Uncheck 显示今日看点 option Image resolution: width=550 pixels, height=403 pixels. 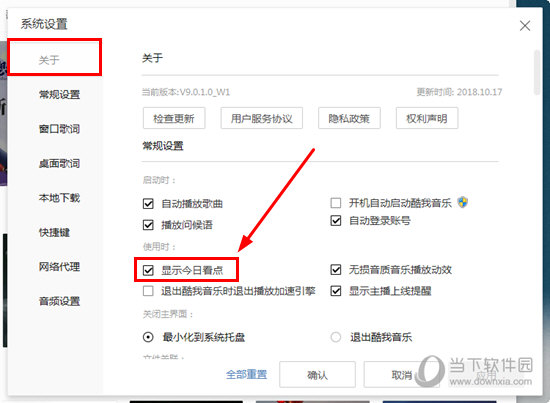coord(148,270)
